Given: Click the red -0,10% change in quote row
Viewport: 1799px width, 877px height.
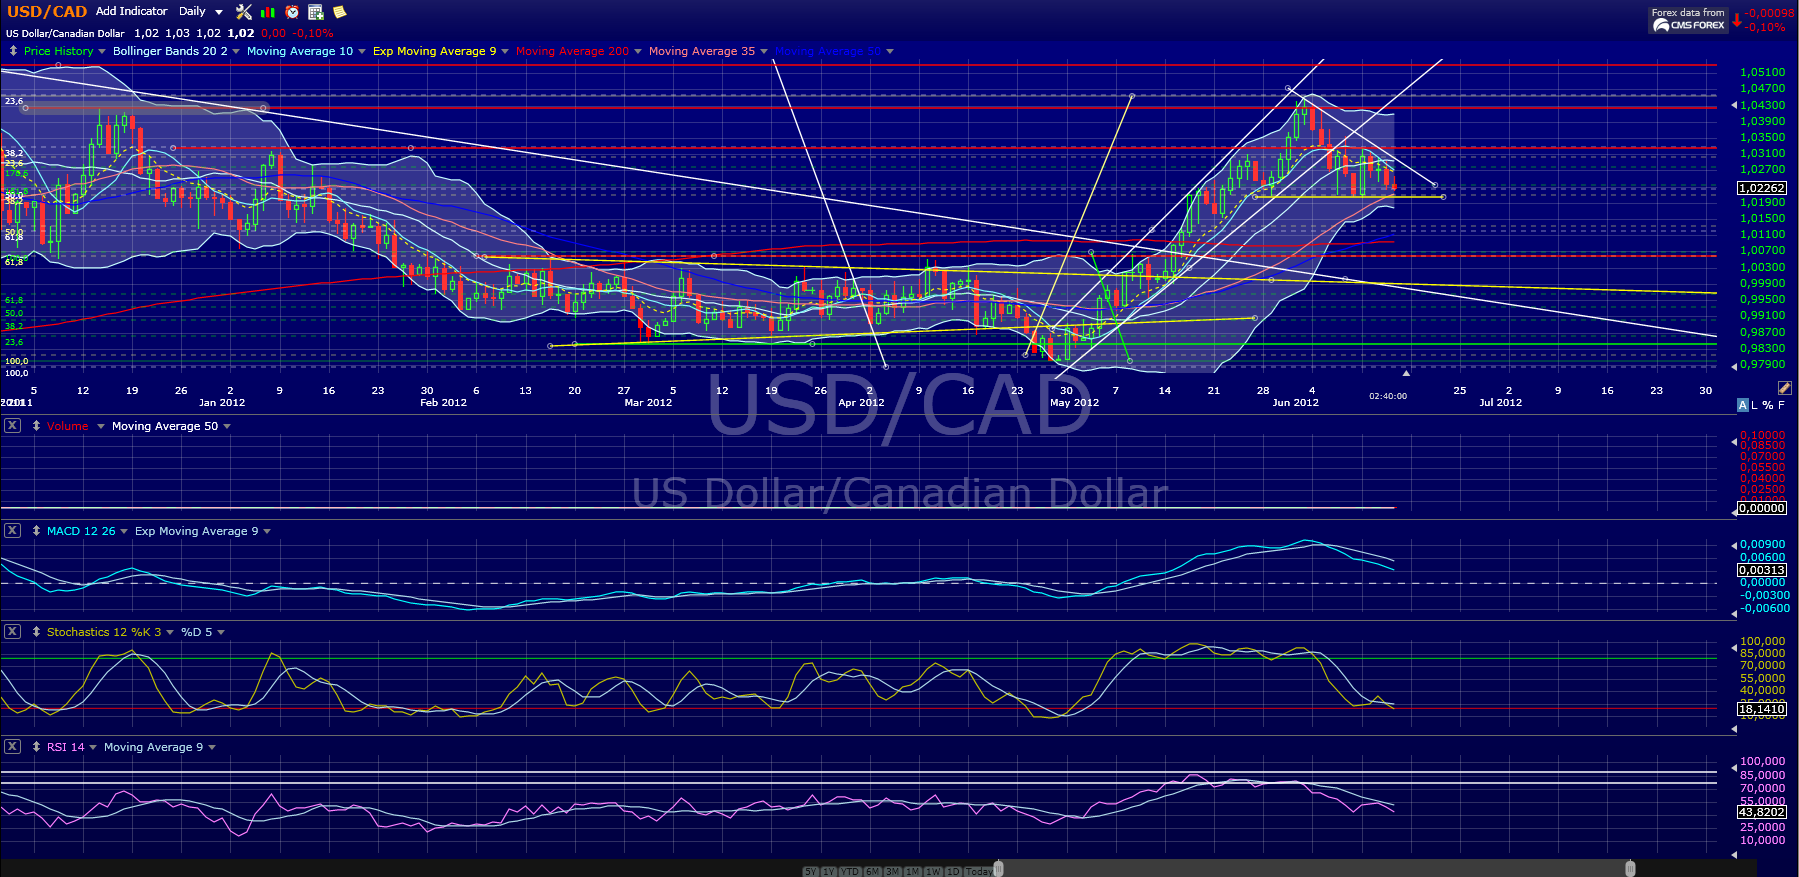Looking at the screenshot, I should point(313,33).
